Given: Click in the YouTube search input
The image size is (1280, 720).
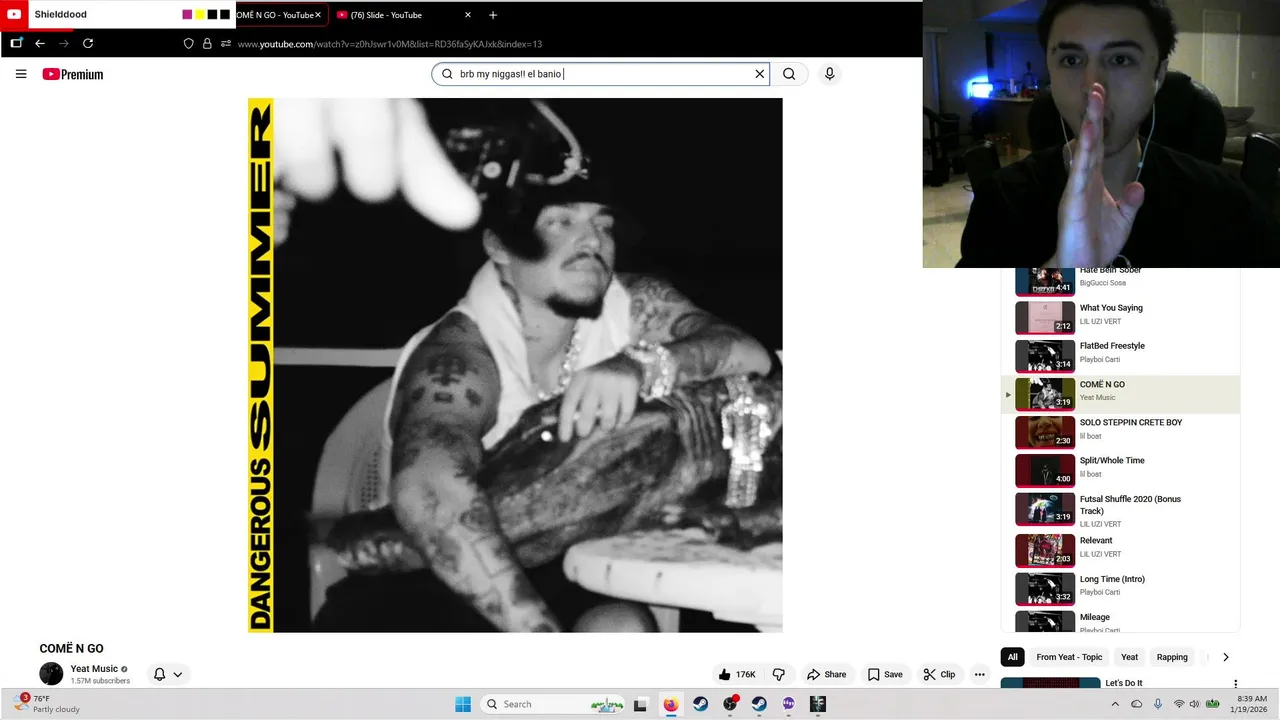Looking at the screenshot, I should click(x=600, y=74).
